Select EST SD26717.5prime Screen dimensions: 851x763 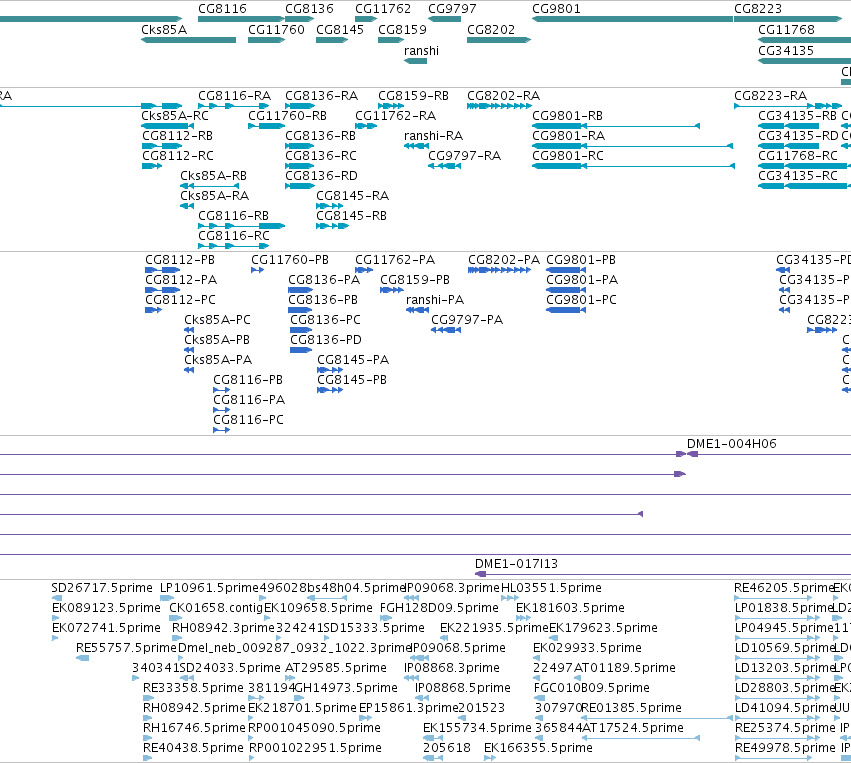[x=102, y=588]
